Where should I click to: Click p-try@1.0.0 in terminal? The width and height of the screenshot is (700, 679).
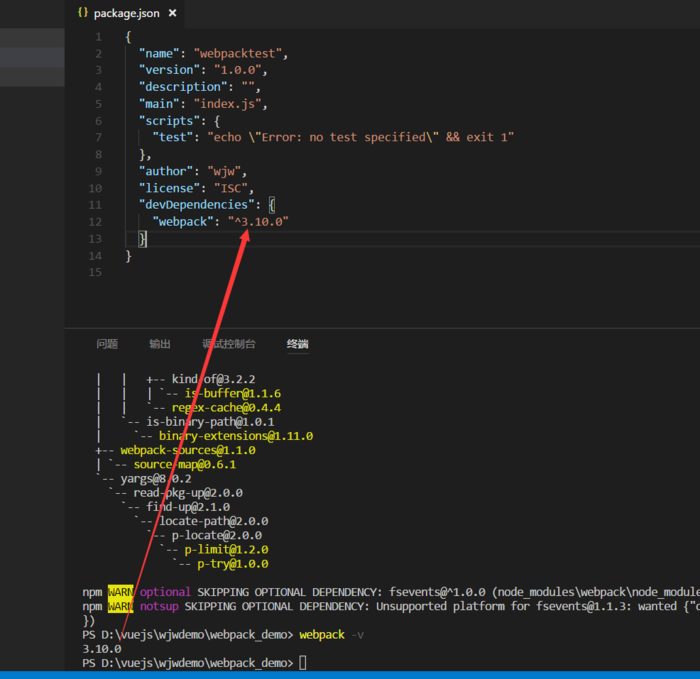233,564
